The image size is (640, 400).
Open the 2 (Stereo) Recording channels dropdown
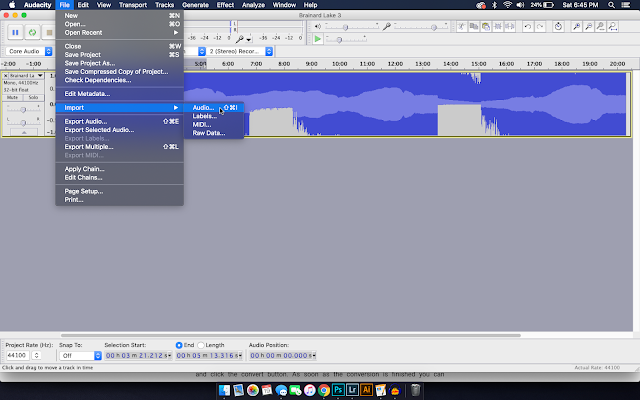pyautogui.click(x=240, y=51)
